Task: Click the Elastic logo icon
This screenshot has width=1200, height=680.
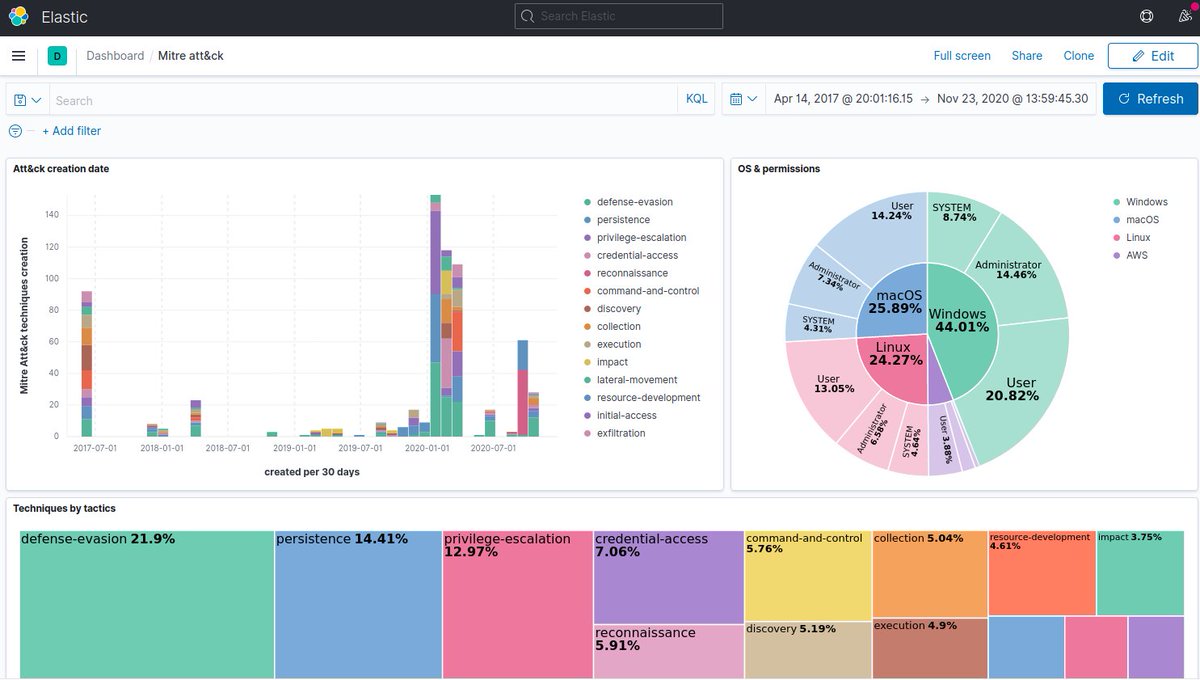Action: pyautogui.click(x=18, y=17)
